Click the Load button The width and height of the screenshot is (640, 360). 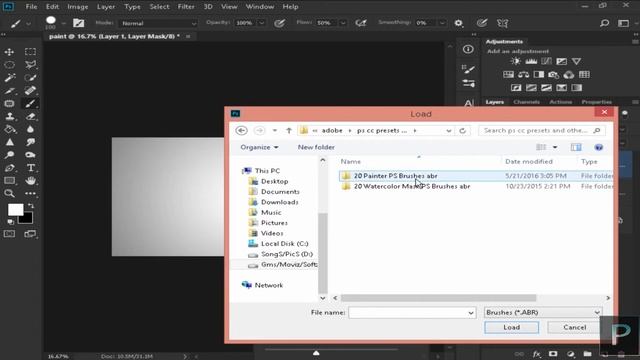(x=511, y=327)
